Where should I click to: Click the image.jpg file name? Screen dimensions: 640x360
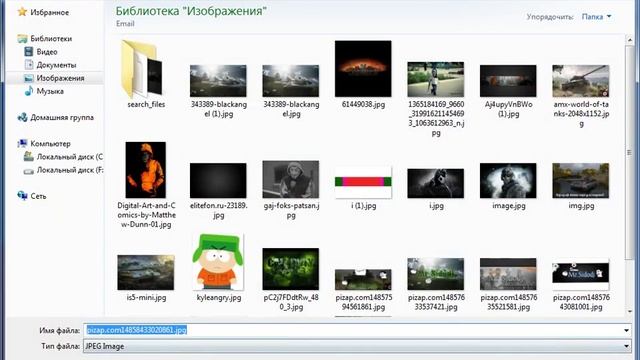[509, 206]
